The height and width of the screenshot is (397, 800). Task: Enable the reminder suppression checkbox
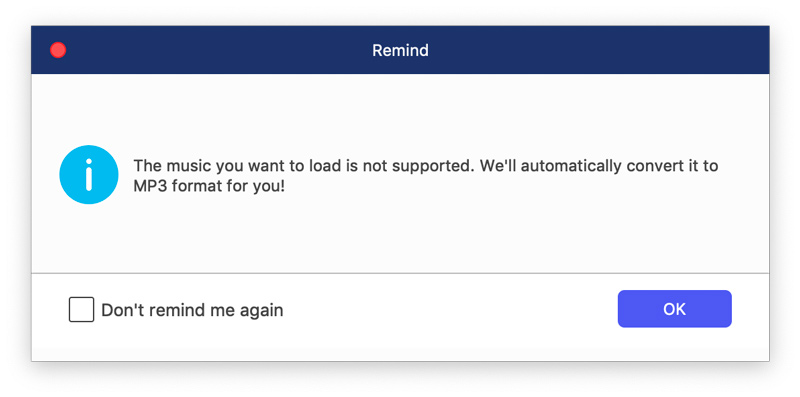82,310
